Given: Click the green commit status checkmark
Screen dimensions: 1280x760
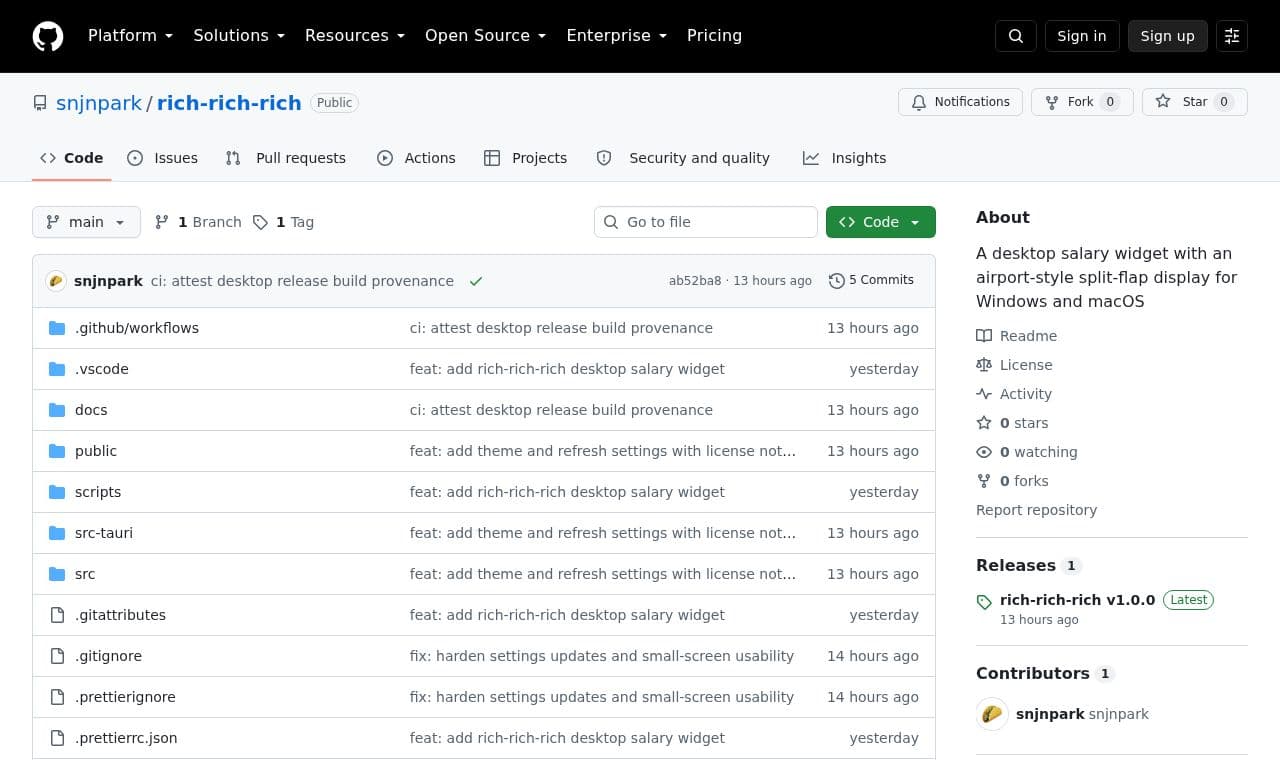Looking at the screenshot, I should 476,281.
